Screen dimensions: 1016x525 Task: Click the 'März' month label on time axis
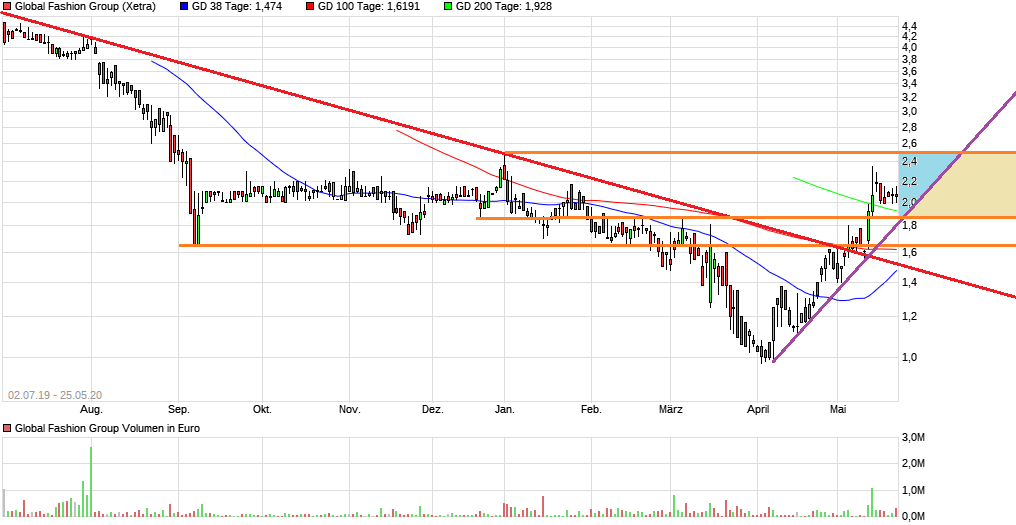671,409
